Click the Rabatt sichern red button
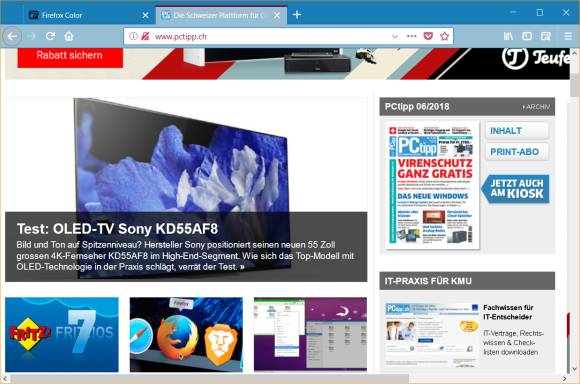580x384 pixels. point(70,56)
